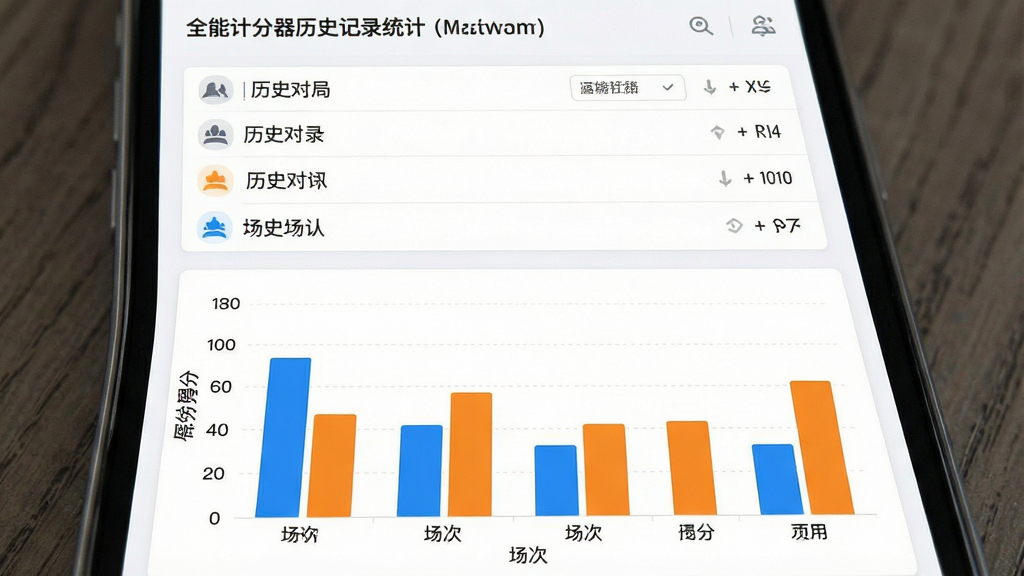Select the "+ 1010" score value

[x=767, y=178]
